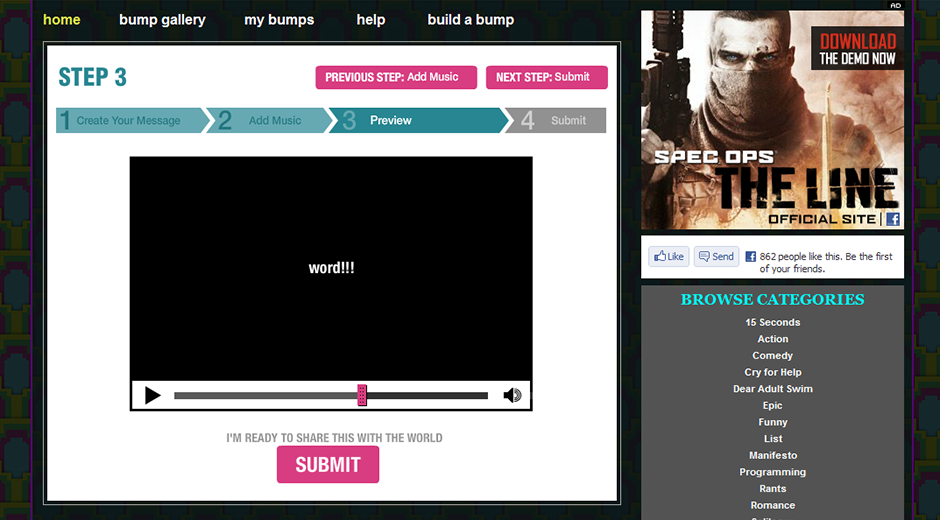
Task: Open the help page
Action: pyautogui.click(x=371, y=19)
